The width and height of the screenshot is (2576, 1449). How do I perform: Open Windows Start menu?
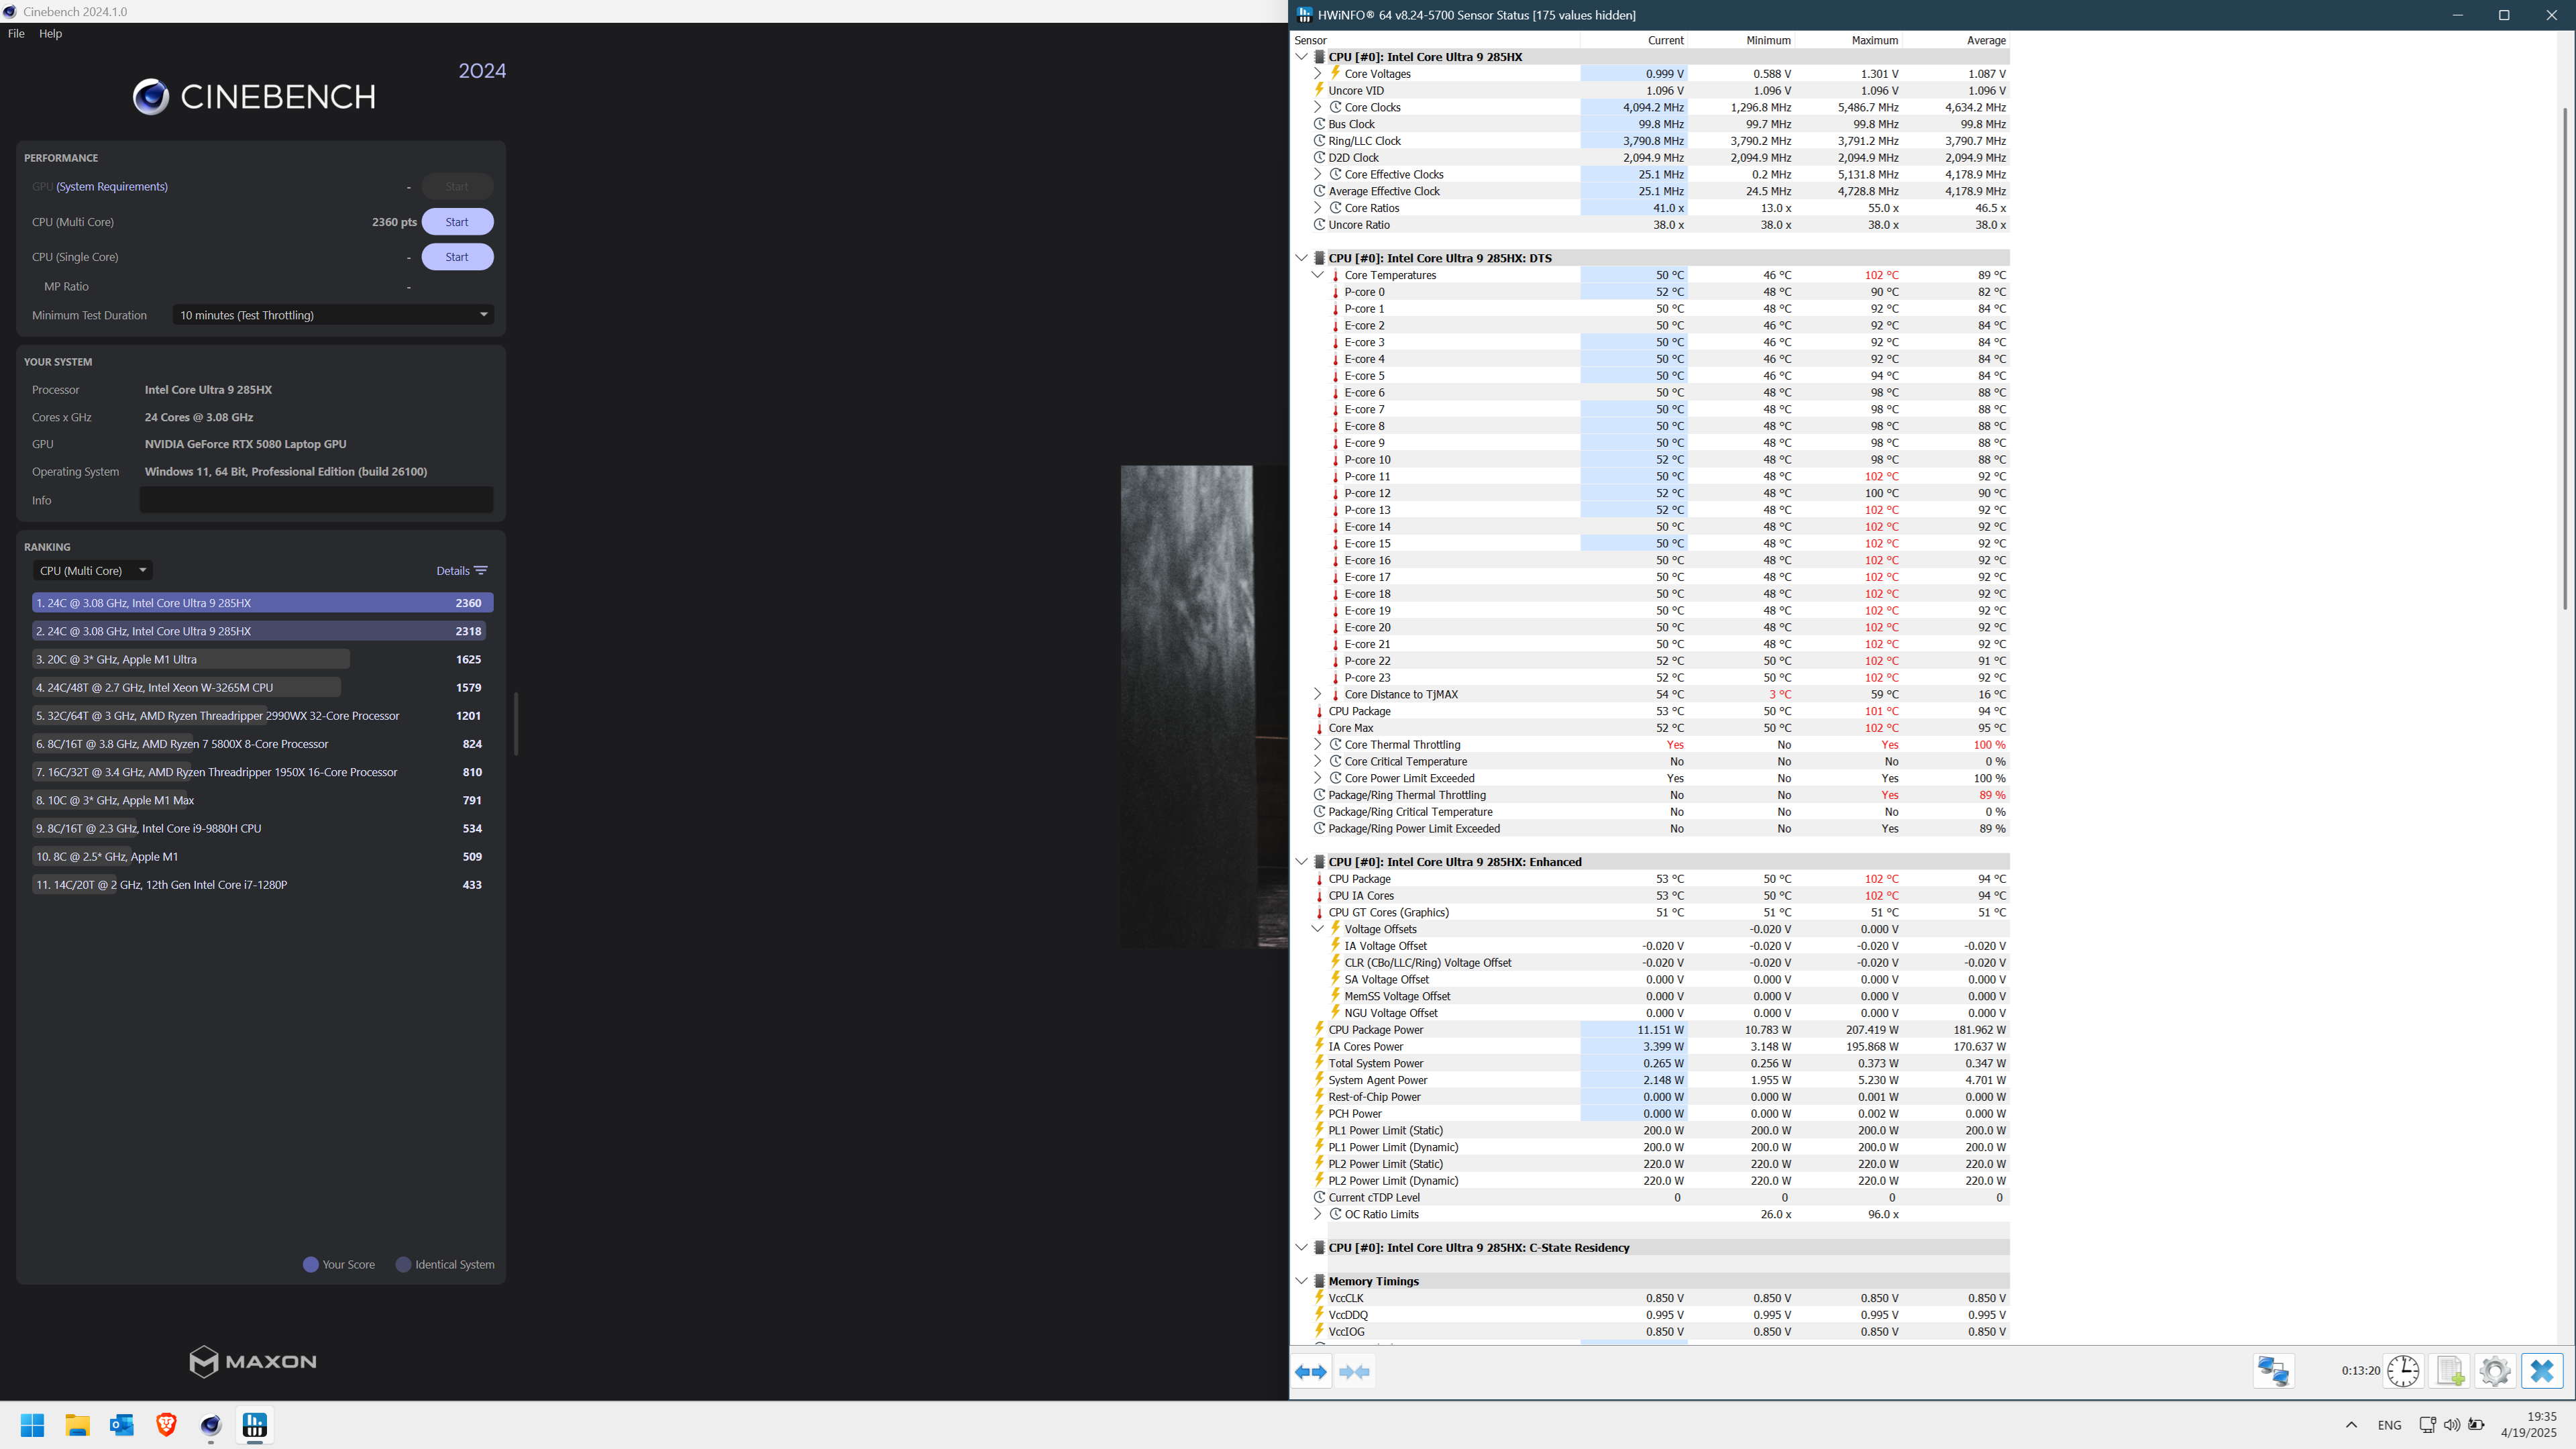tap(32, 1425)
